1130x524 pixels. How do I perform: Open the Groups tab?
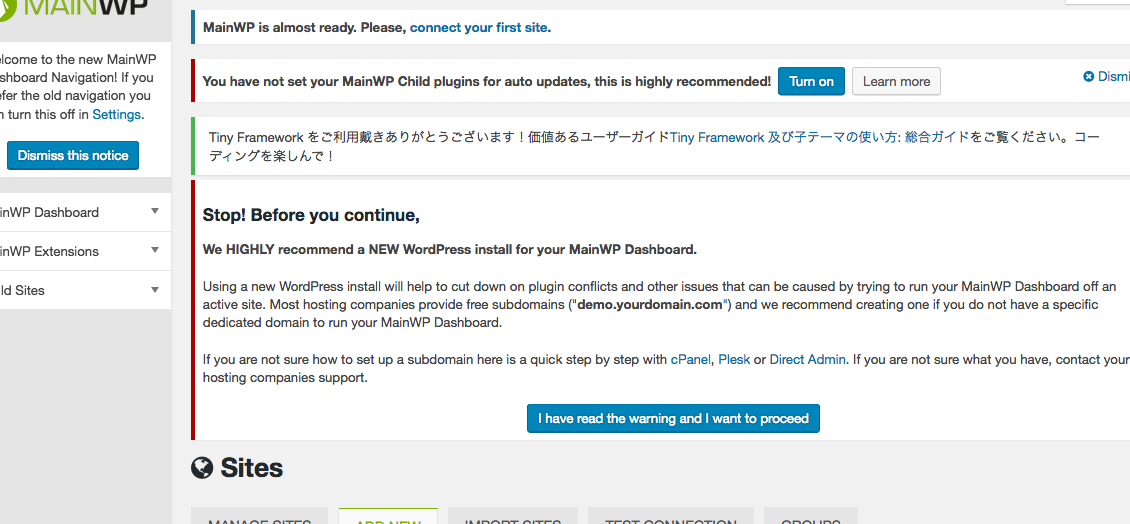point(811,516)
